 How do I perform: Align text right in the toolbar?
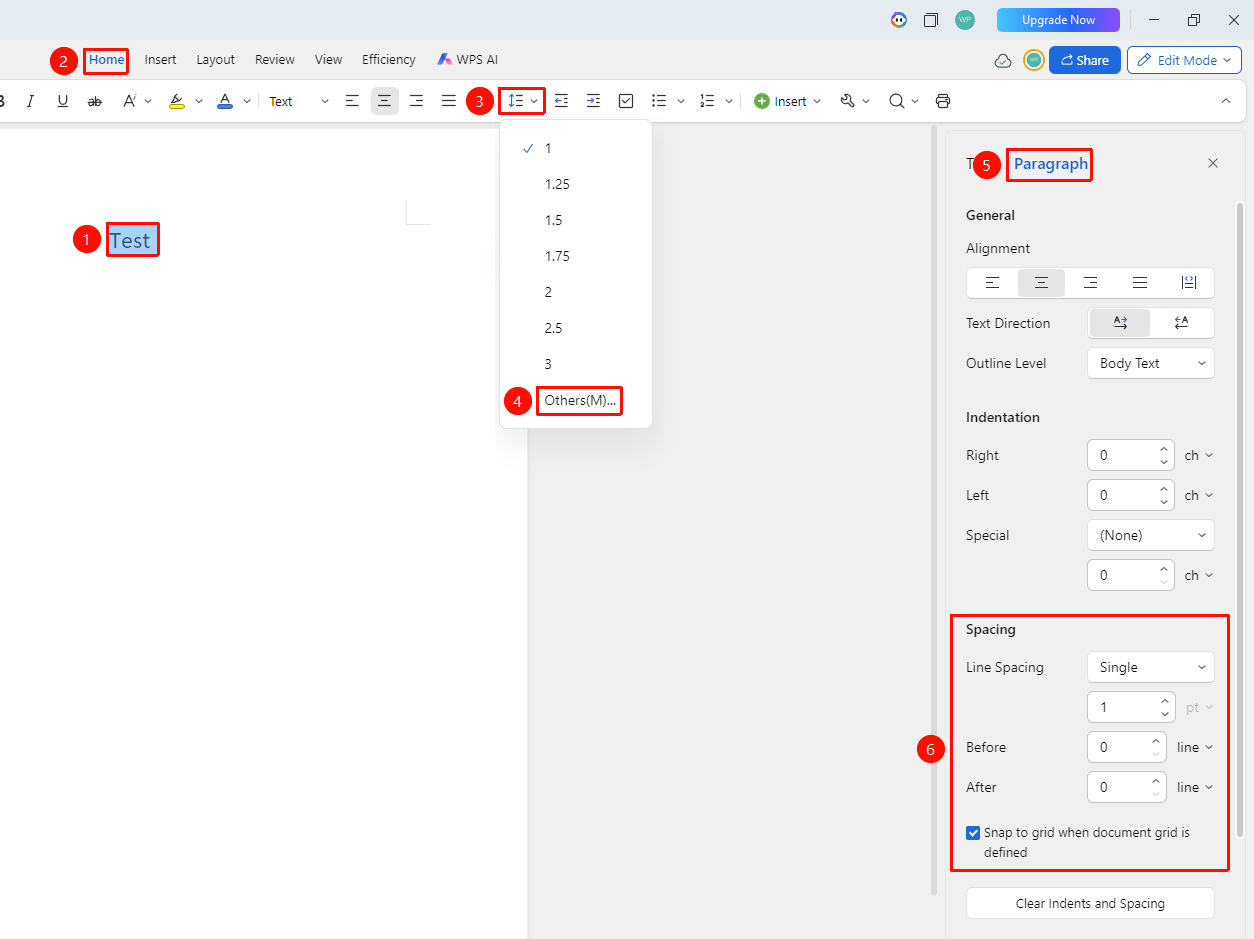click(x=416, y=101)
